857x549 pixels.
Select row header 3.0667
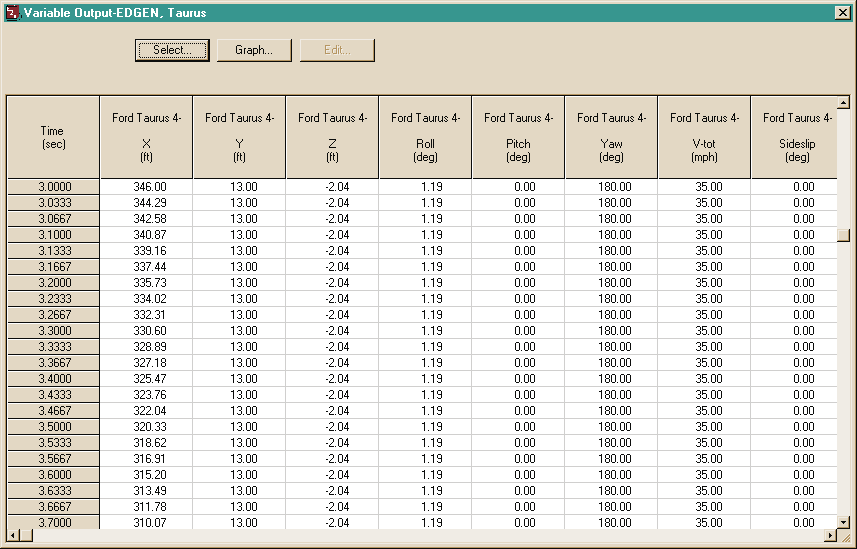click(53, 219)
